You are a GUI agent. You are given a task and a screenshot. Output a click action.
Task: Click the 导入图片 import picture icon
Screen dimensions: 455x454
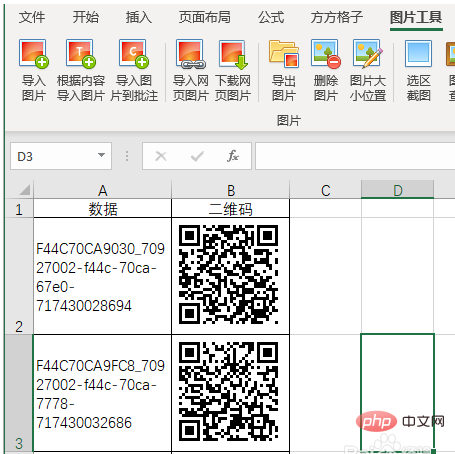point(33,54)
